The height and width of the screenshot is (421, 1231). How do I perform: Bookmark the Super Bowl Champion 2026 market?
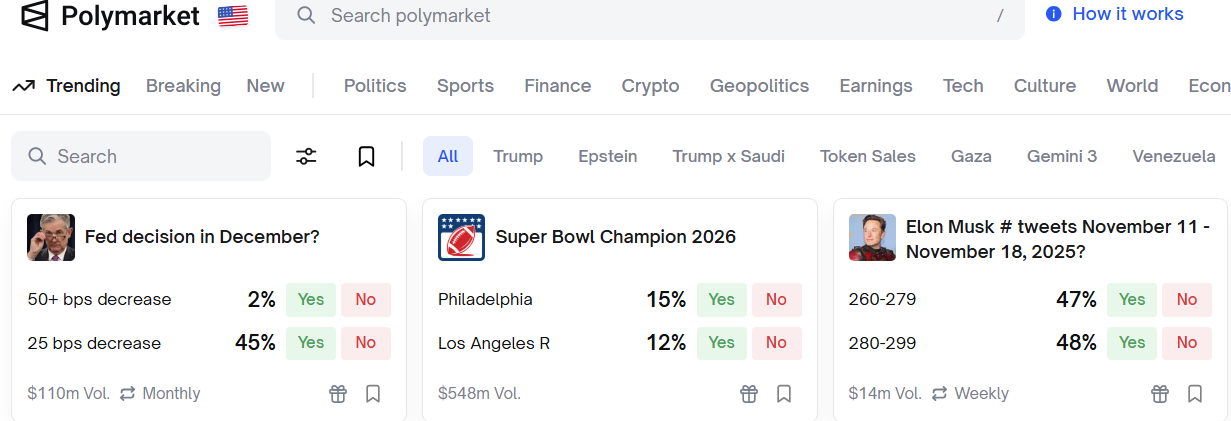point(784,394)
